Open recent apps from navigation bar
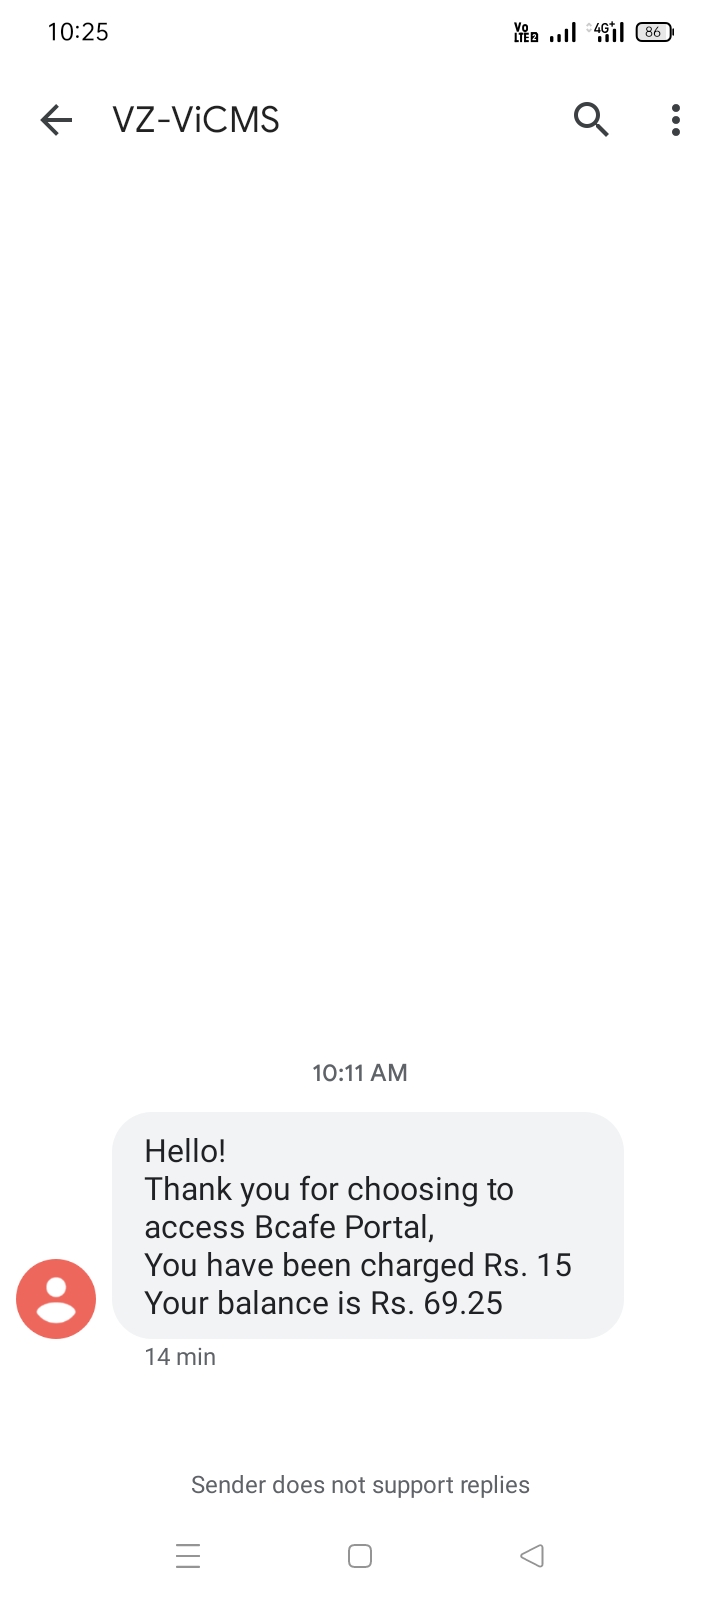Image resolution: width=720 pixels, height=1600 pixels. pos(188,1556)
